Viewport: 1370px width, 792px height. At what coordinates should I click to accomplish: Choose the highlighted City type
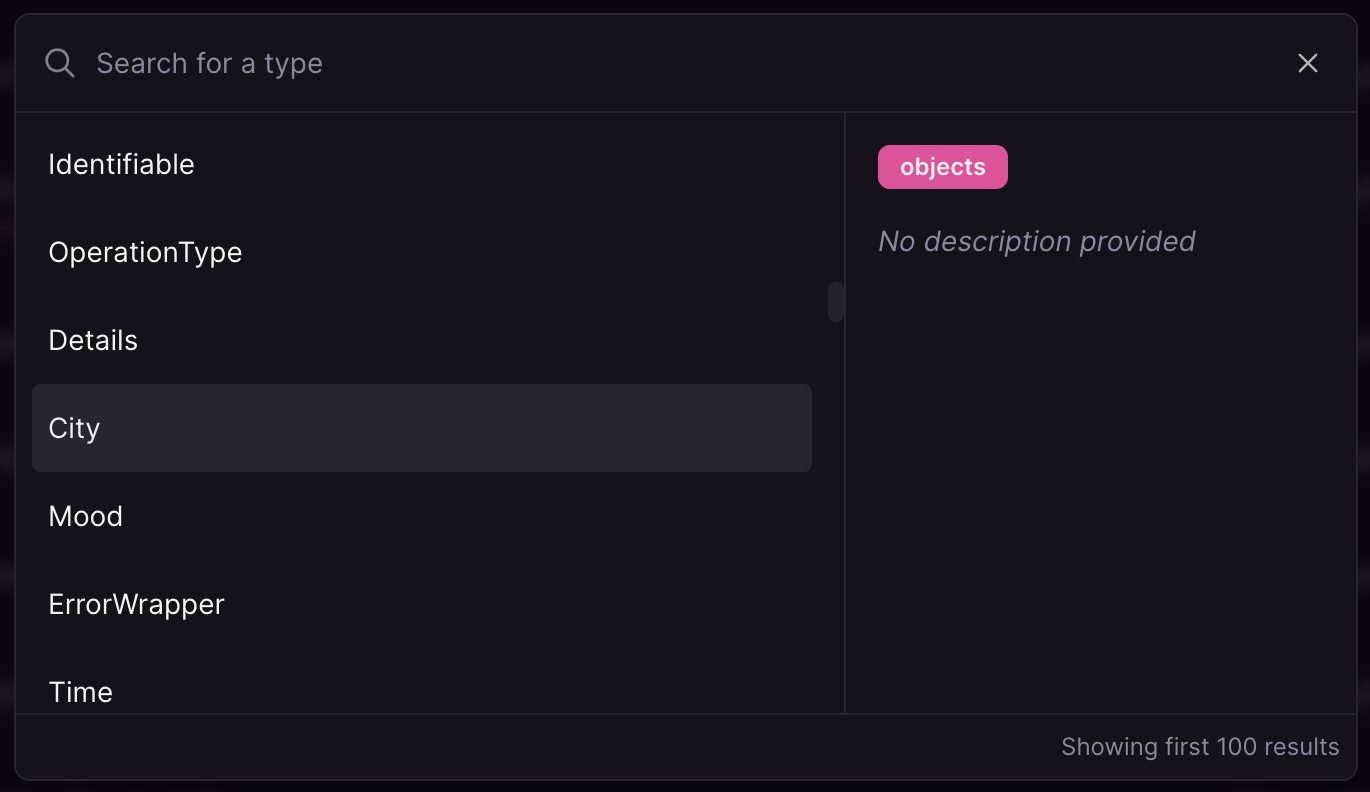pos(422,428)
